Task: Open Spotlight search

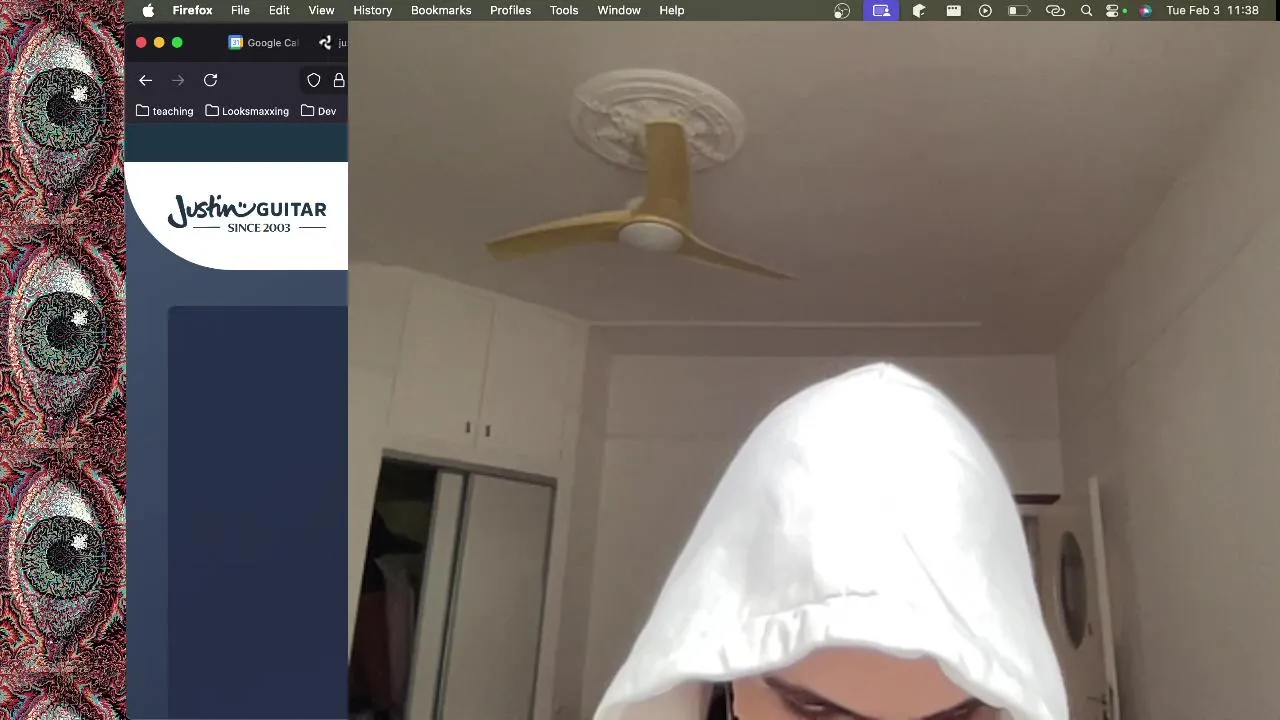Action: coord(1087,10)
